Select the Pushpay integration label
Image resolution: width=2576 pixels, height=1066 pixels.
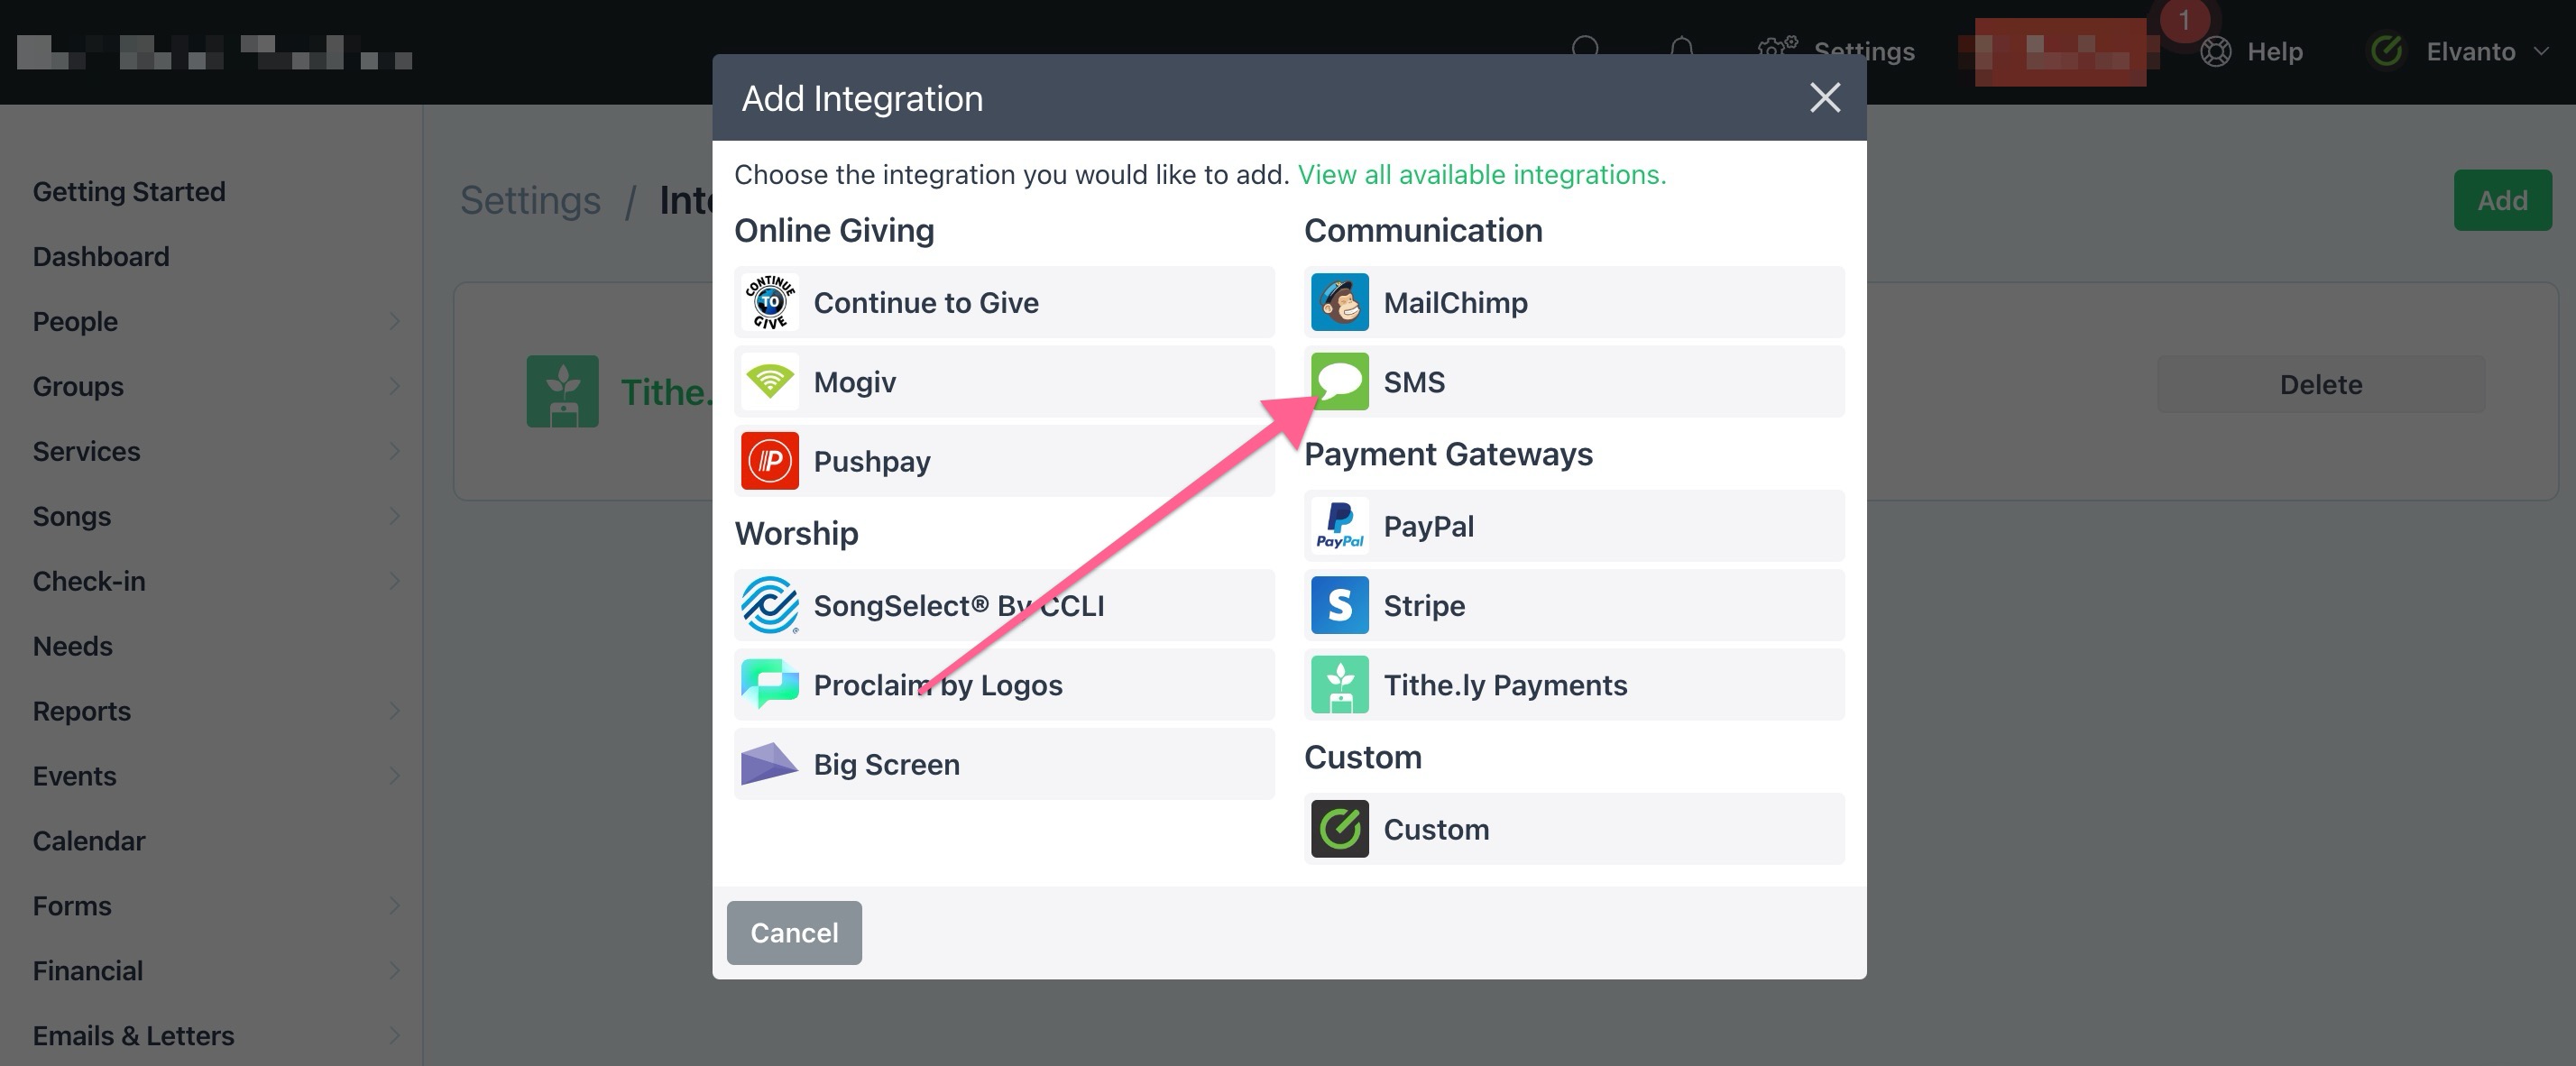click(x=872, y=462)
